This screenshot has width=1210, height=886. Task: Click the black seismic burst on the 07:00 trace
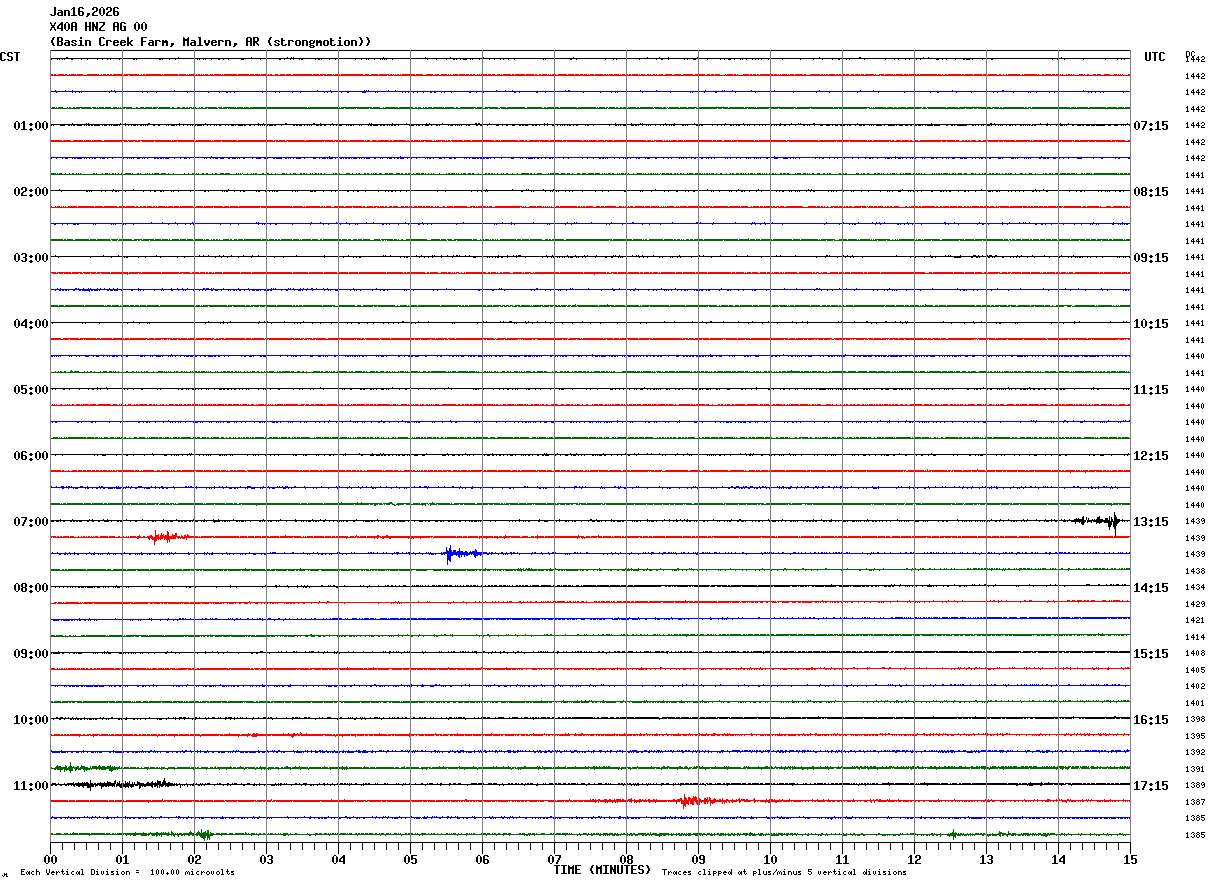coord(1102,521)
